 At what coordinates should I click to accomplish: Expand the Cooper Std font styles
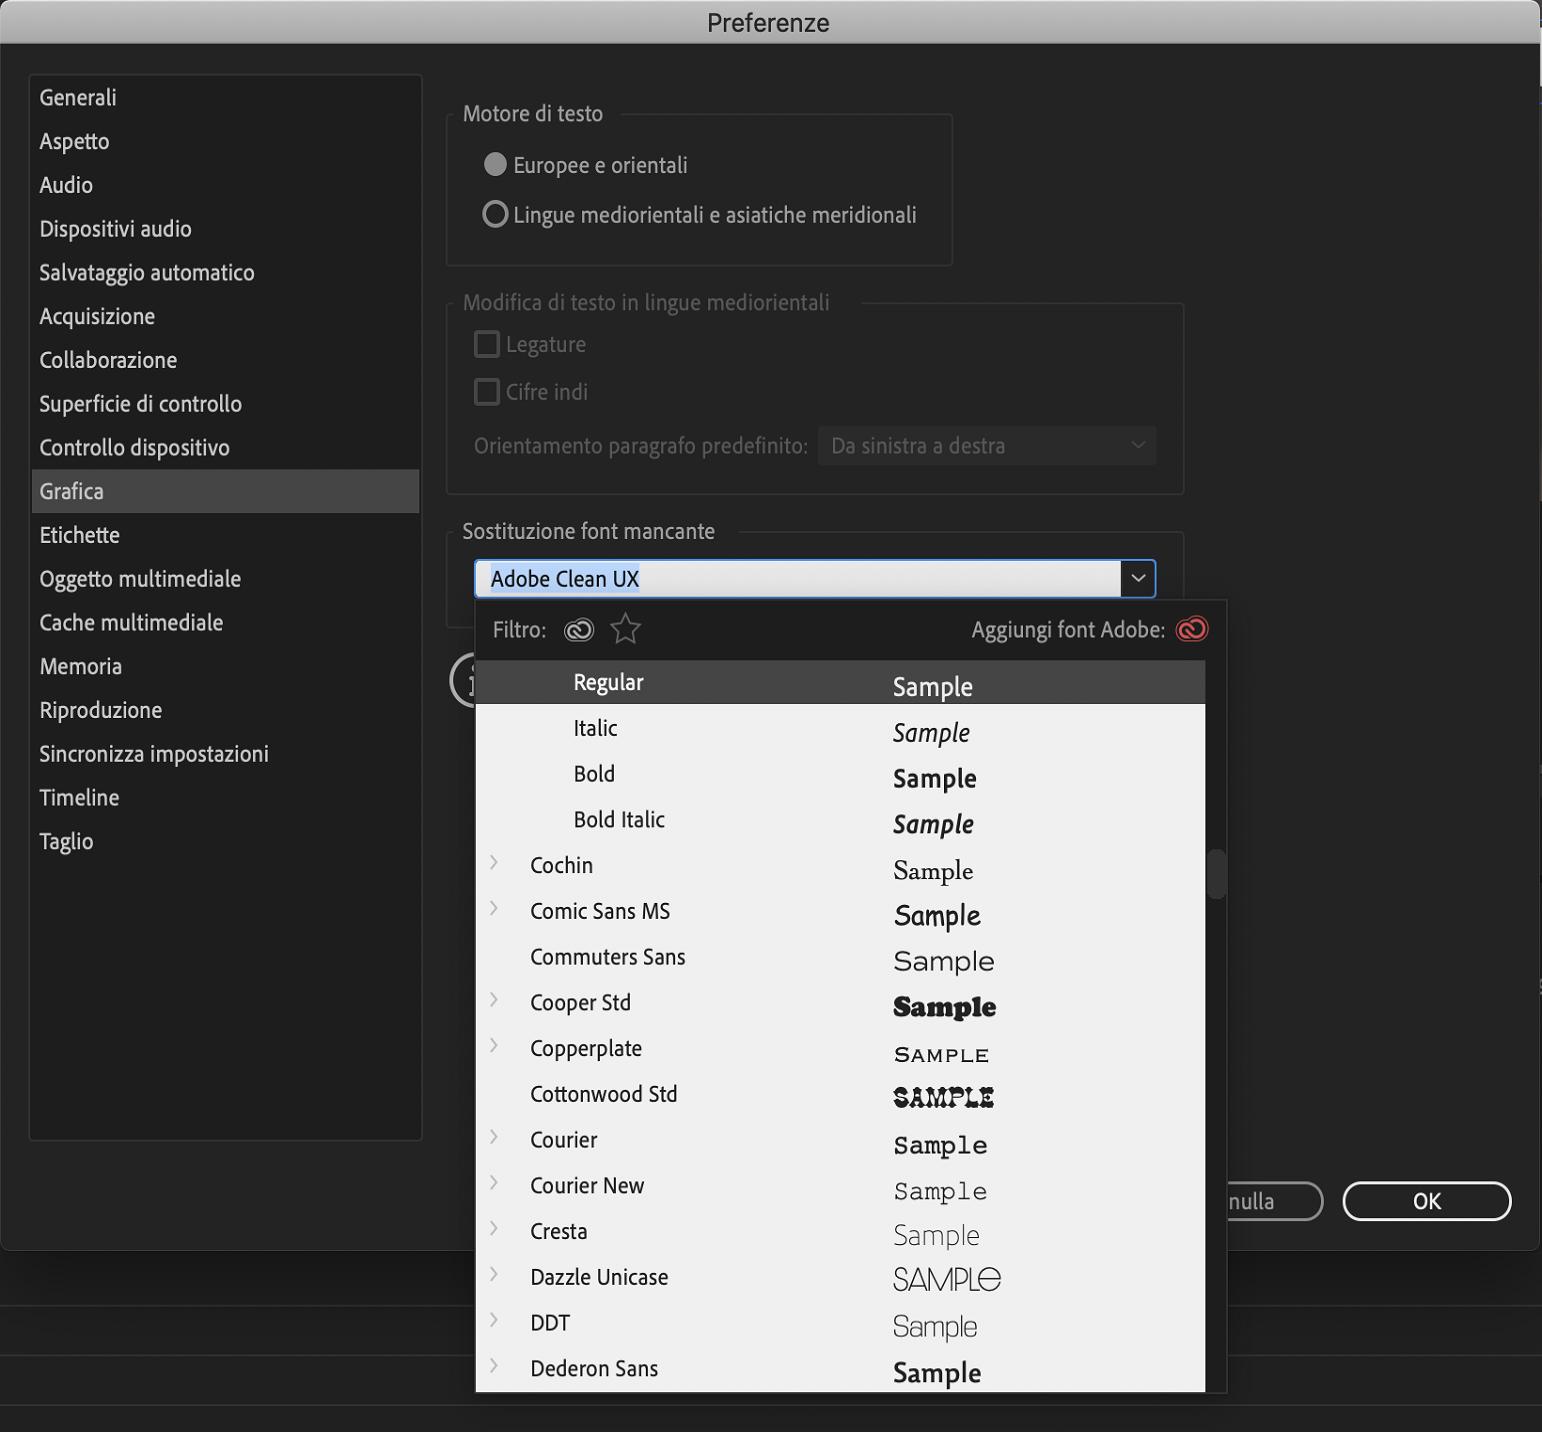tap(494, 1000)
